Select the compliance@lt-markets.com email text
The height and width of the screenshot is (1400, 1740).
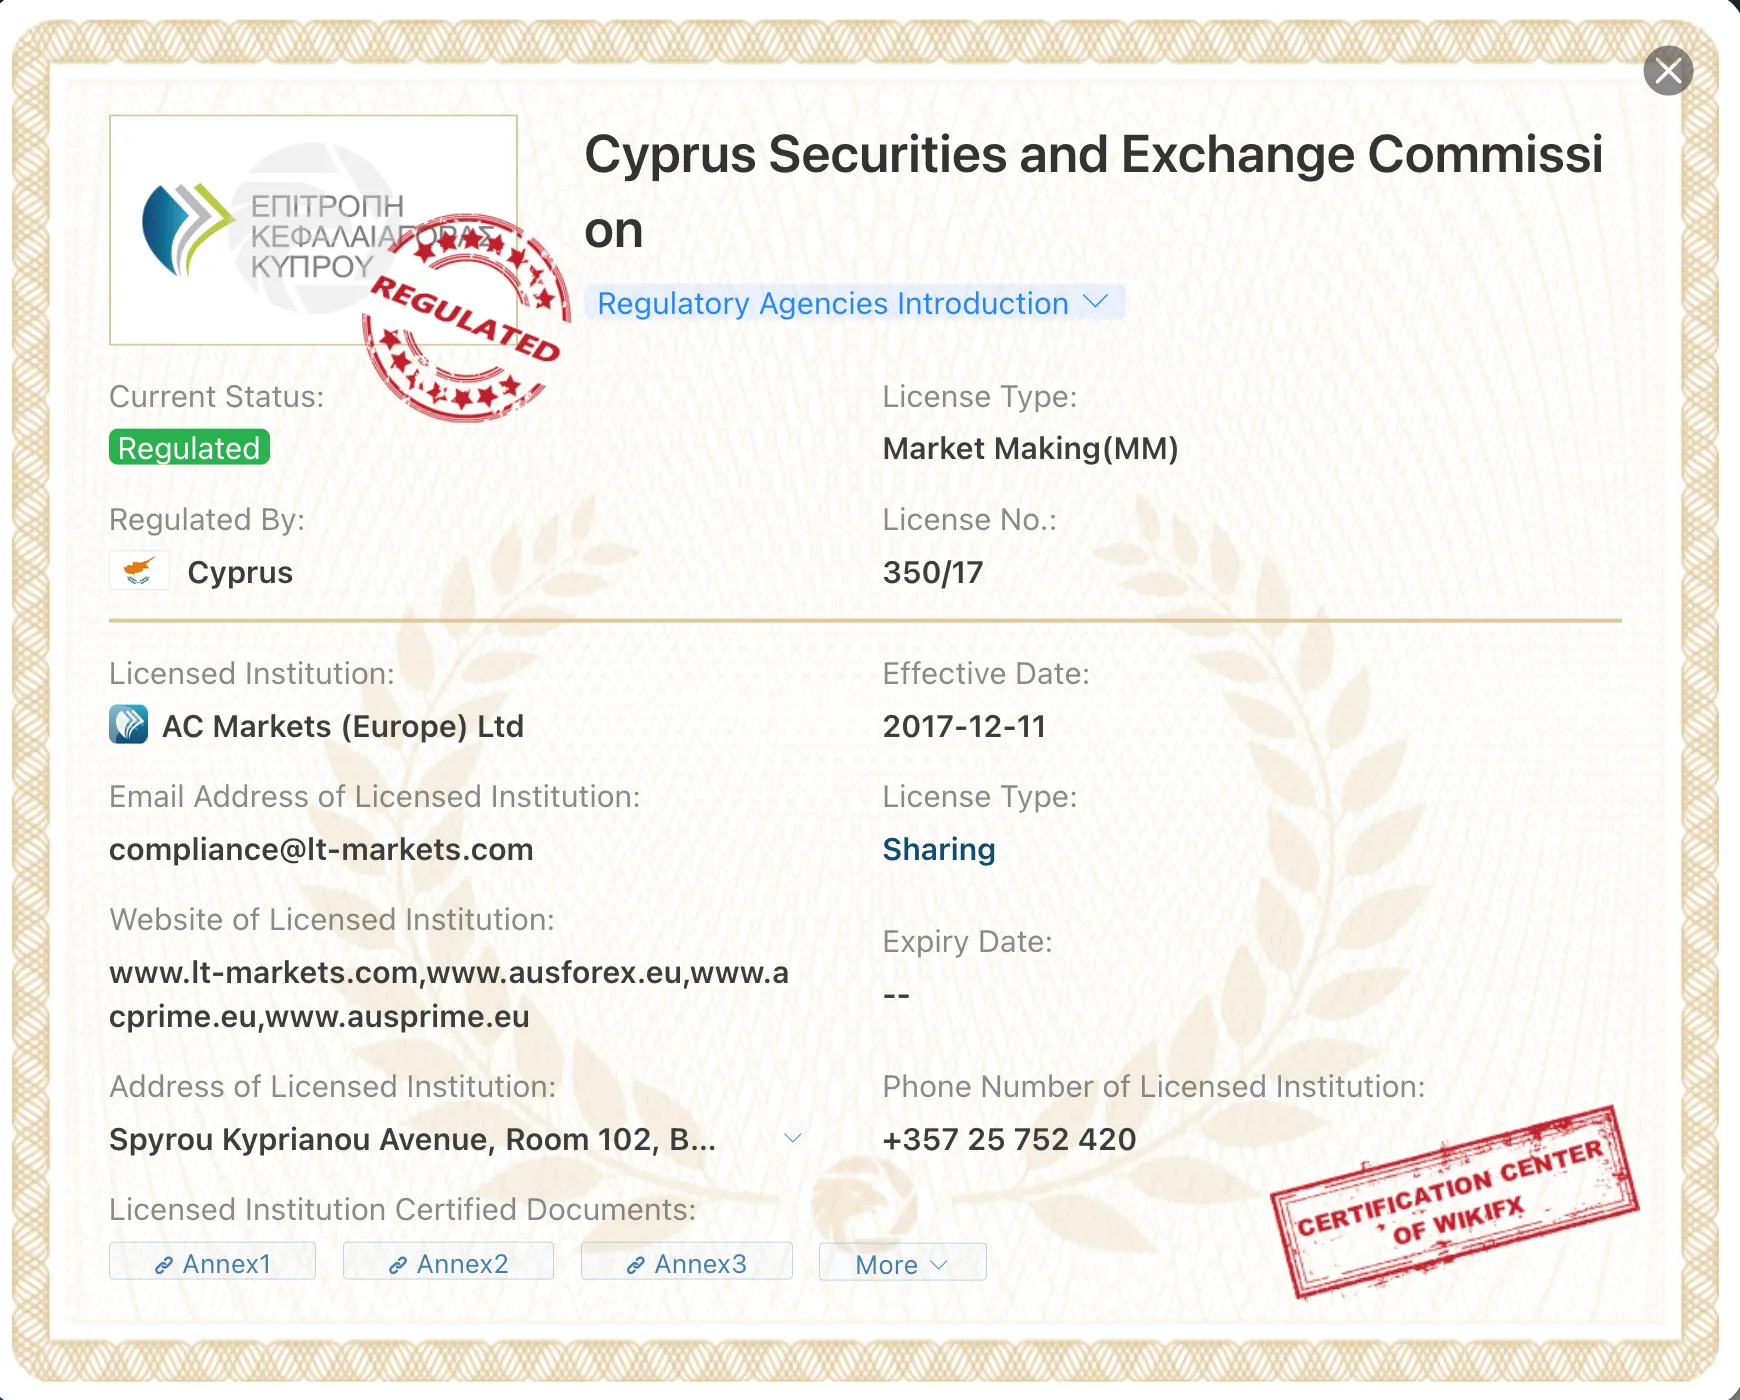pyautogui.click(x=321, y=849)
